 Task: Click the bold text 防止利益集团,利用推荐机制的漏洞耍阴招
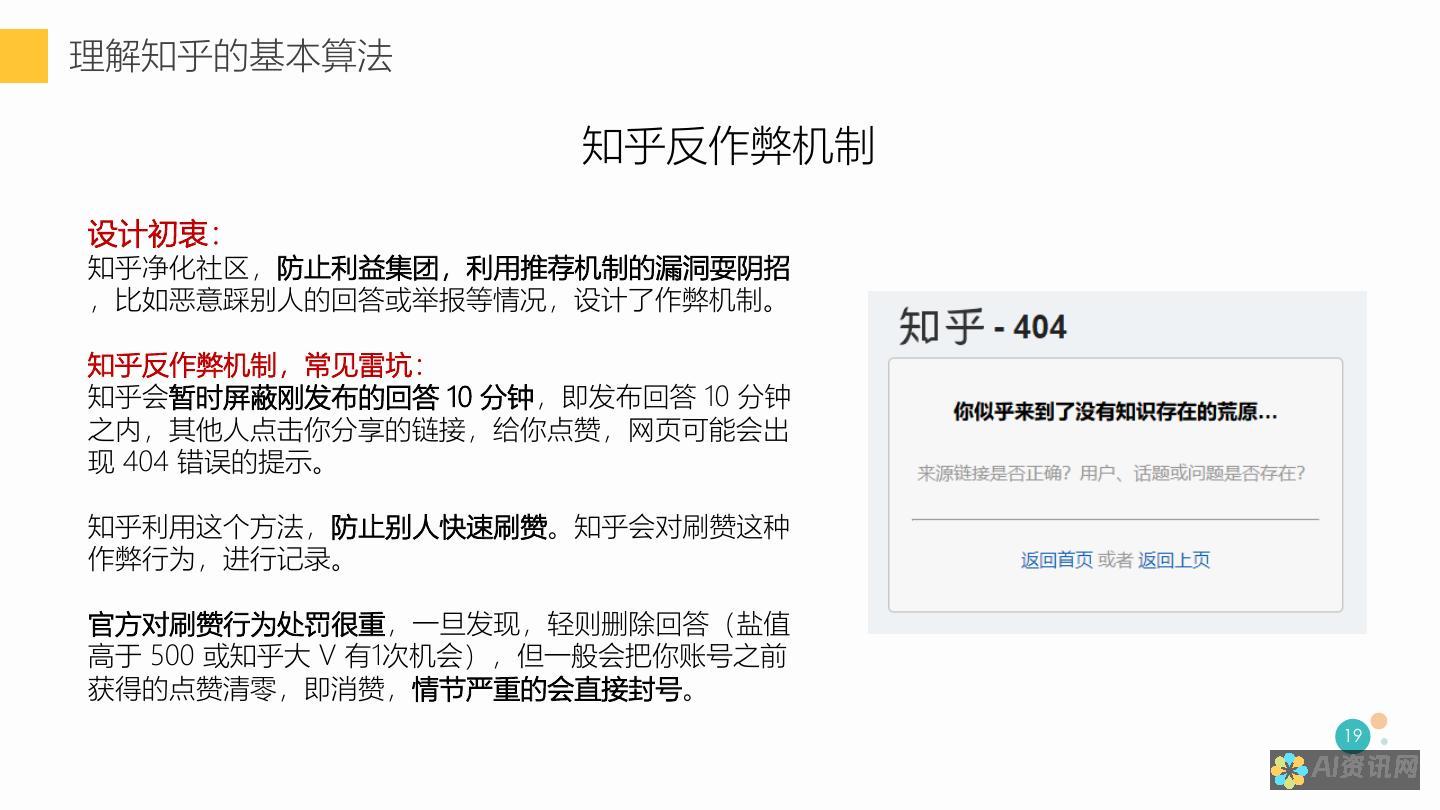click(533, 268)
